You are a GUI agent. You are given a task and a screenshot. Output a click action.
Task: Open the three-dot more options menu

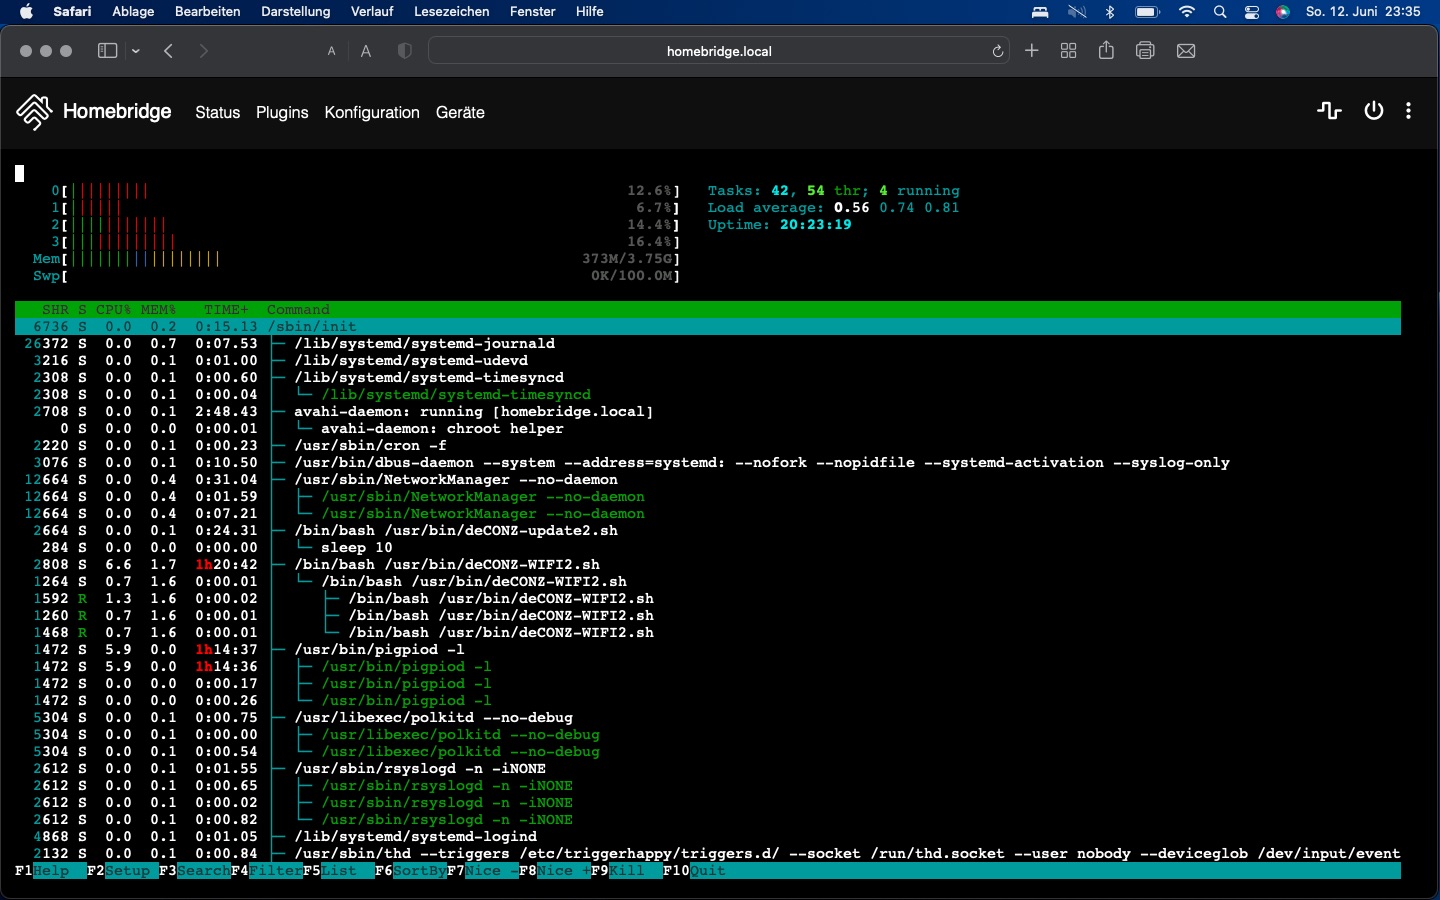pyautogui.click(x=1408, y=111)
